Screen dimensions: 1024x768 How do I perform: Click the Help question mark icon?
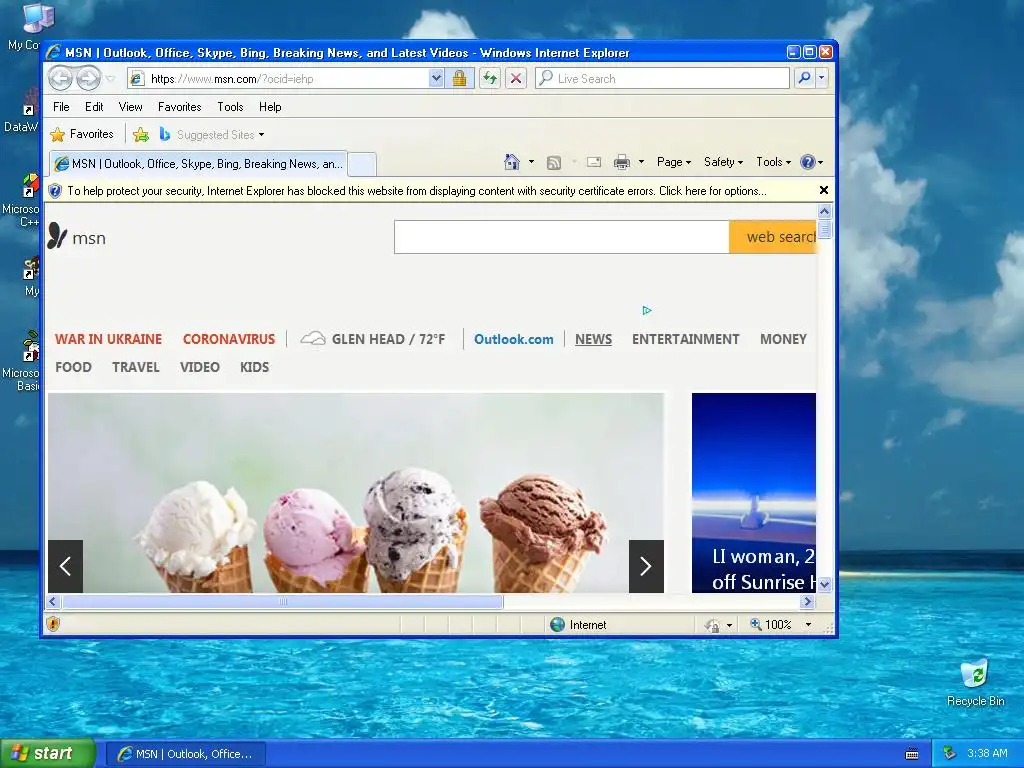point(808,162)
